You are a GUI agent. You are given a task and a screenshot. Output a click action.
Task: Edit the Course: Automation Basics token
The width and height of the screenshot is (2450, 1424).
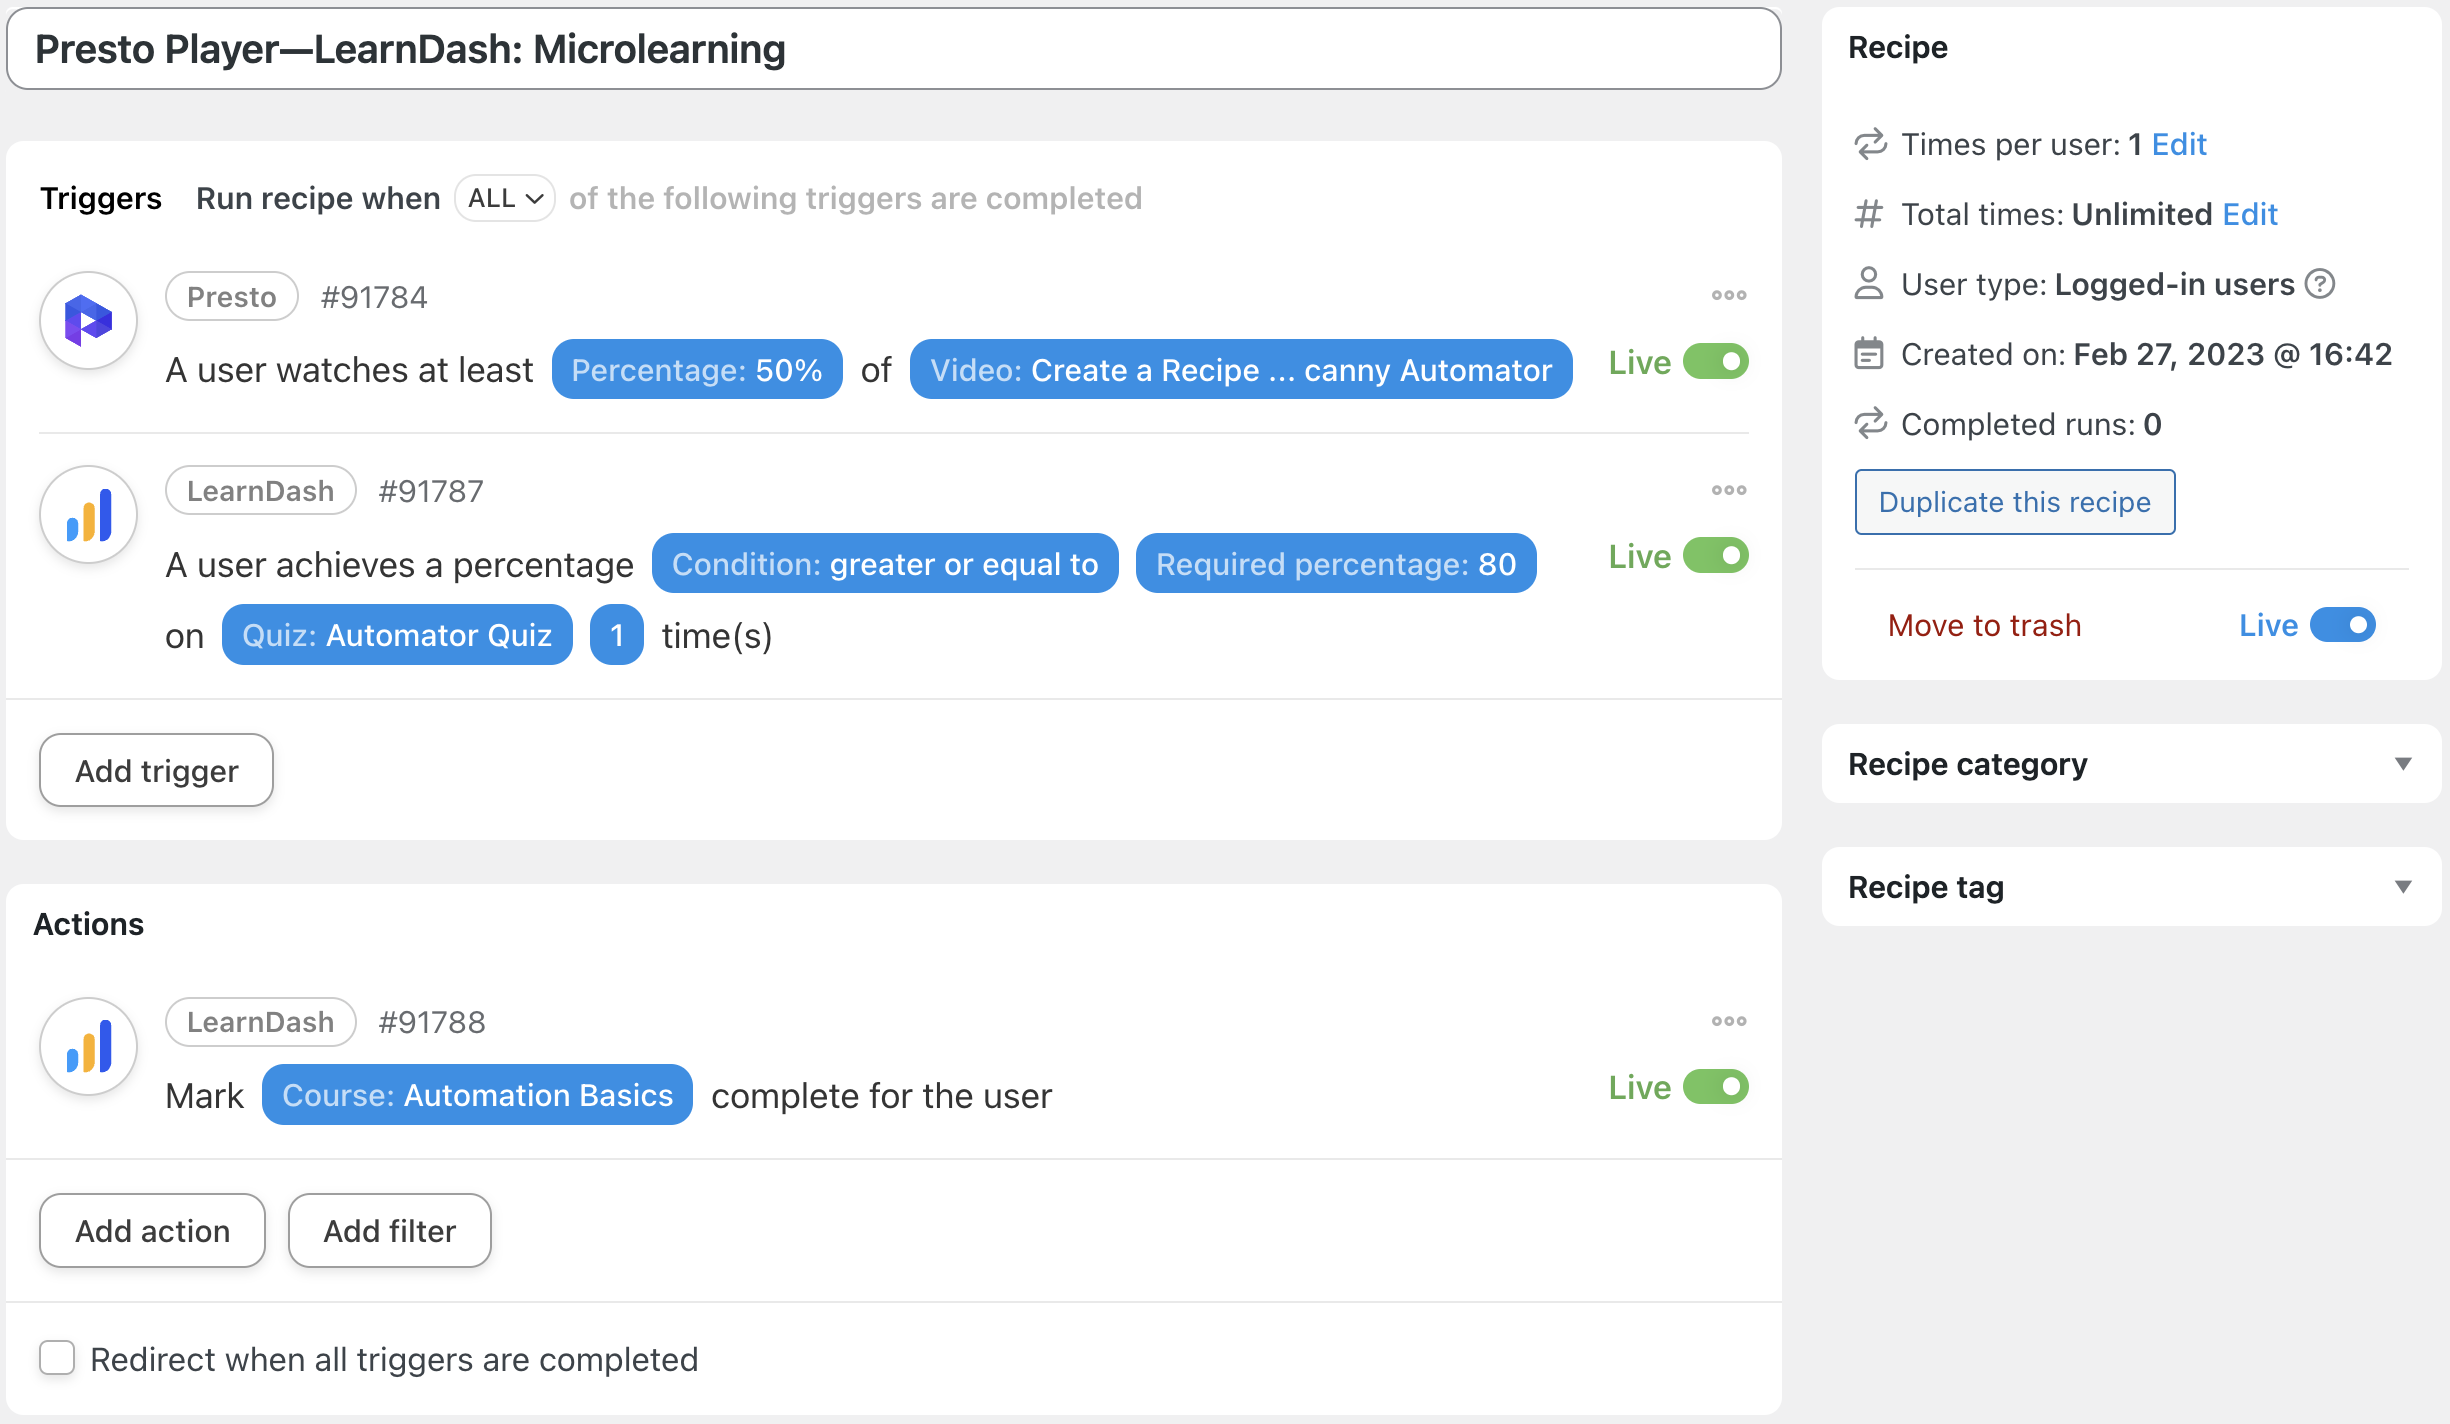[x=477, y=1095]
